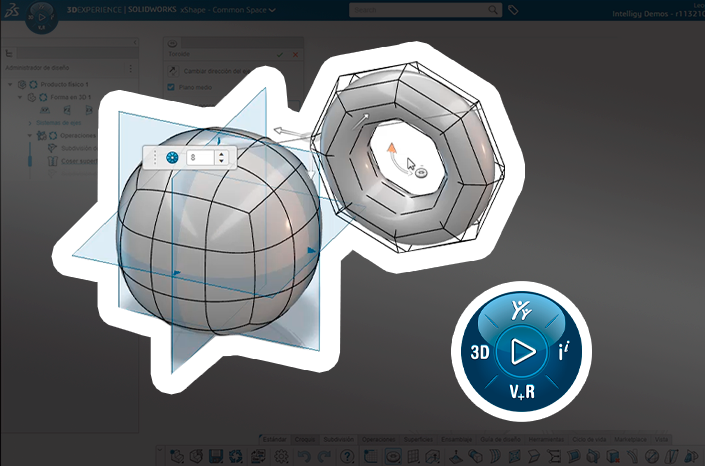Click the undo arrow in the bottom toolbar

[x=304, y=456]
